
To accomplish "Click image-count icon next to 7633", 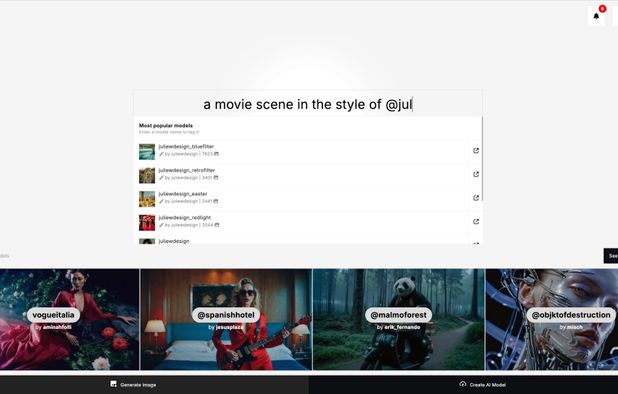I will pyautogui.click(x=216, y=154).
